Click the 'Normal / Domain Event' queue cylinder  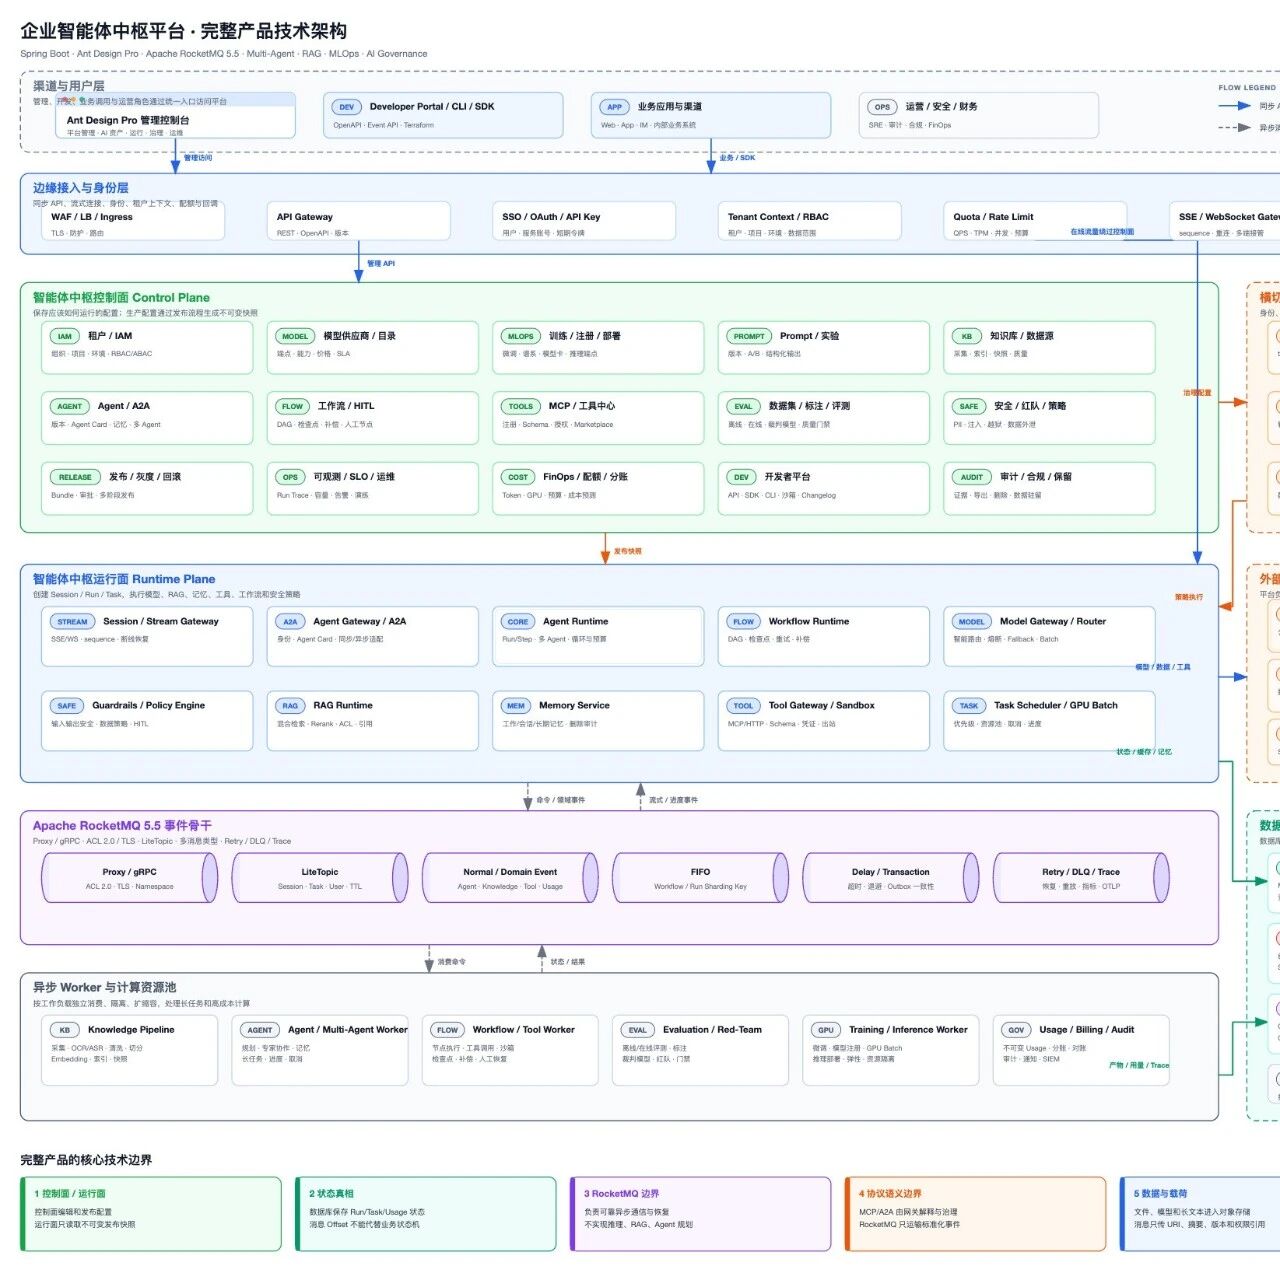510,878
